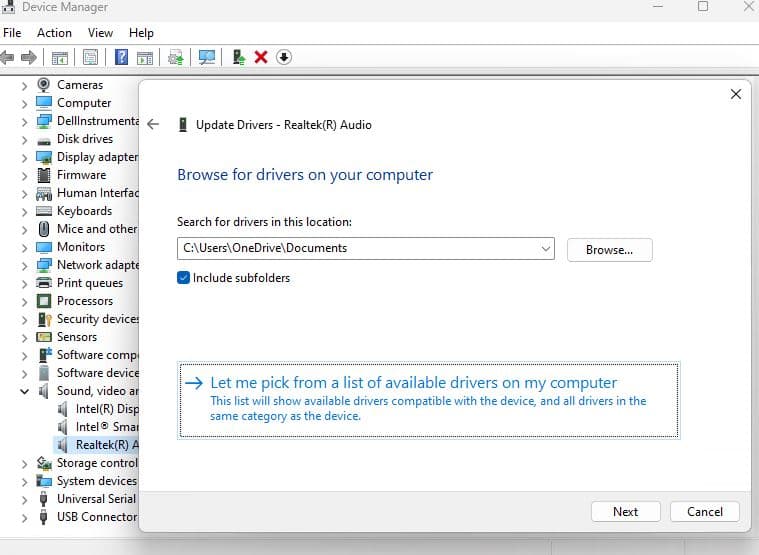Click the Next button

tap(625, 511)
